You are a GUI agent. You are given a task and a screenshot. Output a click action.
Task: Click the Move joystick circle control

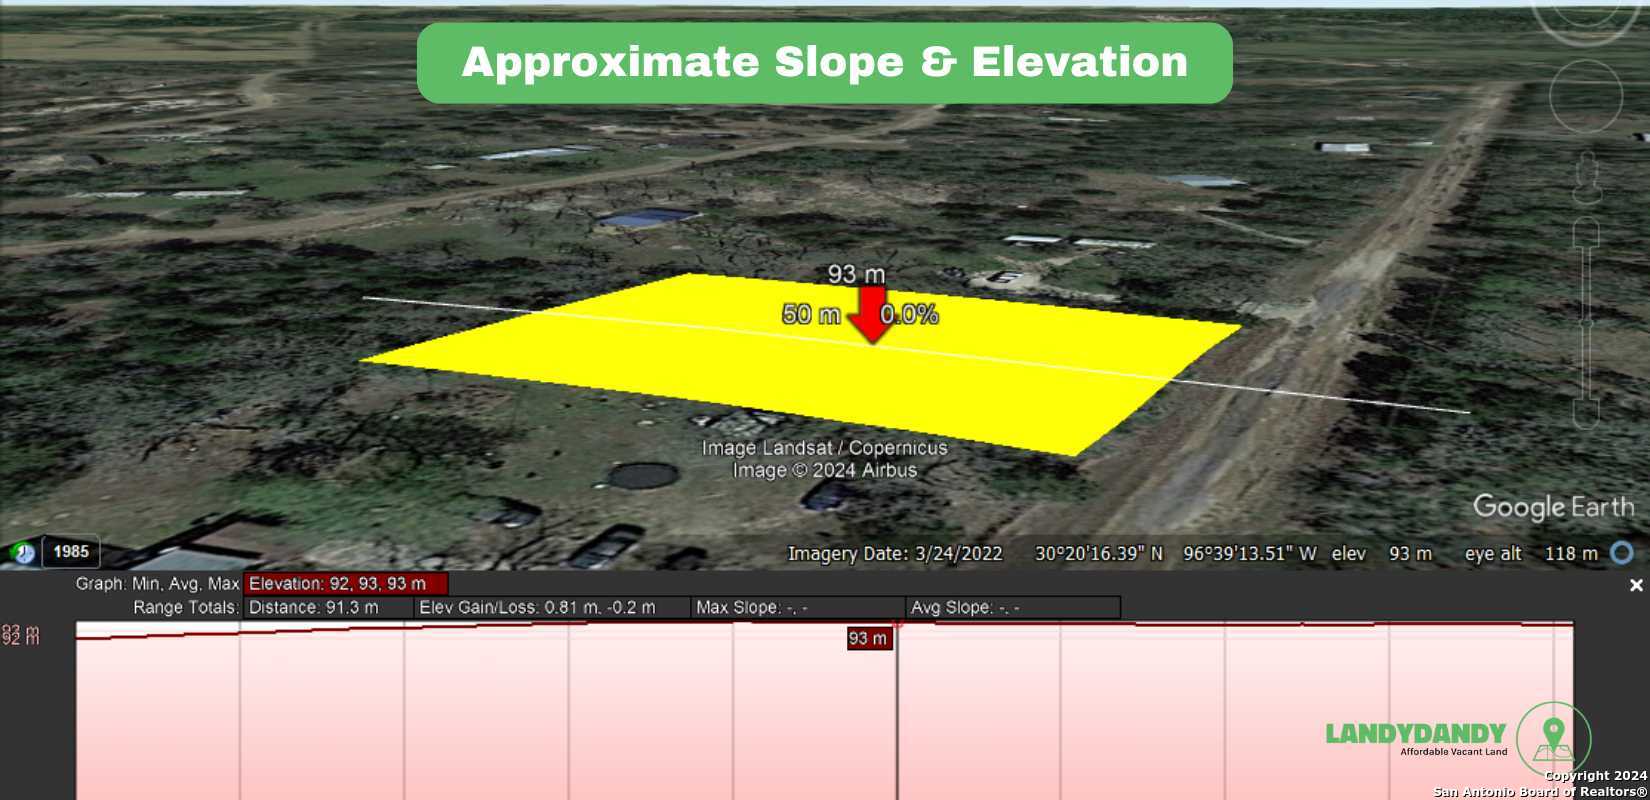1585,96
